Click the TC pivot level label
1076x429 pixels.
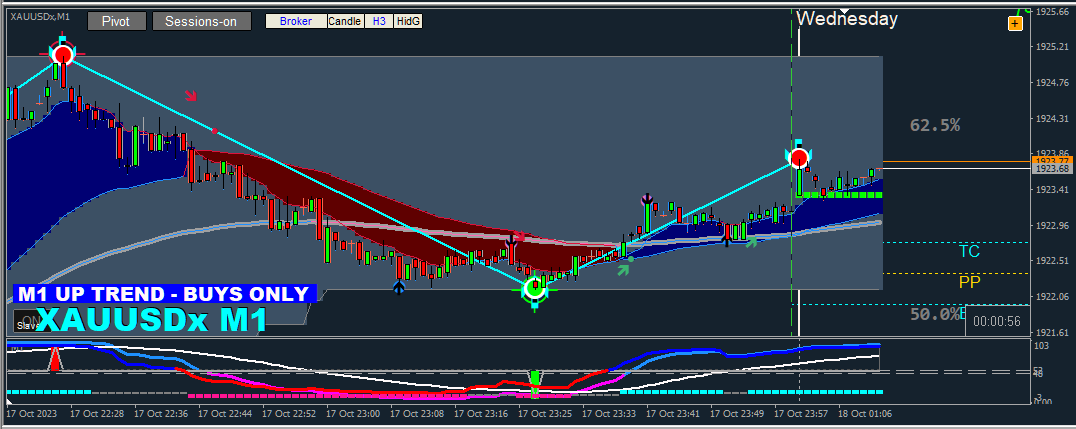(970, 251)
